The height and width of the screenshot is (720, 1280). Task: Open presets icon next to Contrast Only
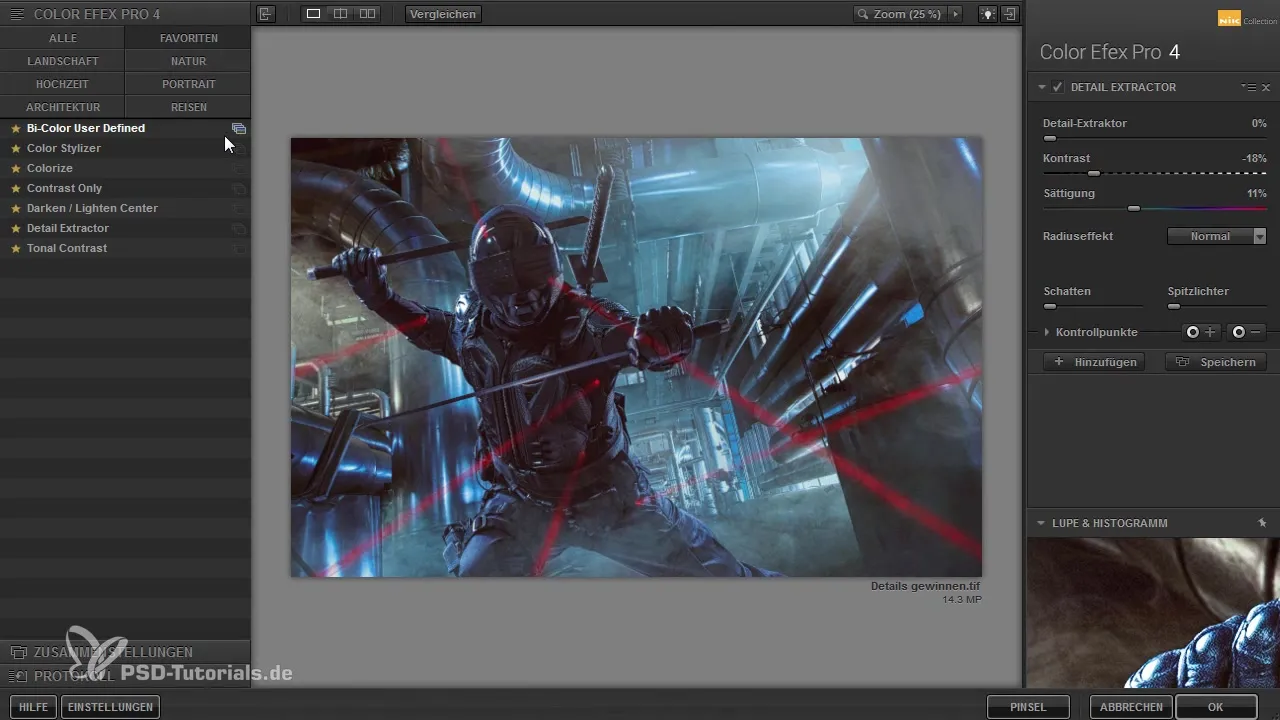pyautogui.click(x=239, y=188)
